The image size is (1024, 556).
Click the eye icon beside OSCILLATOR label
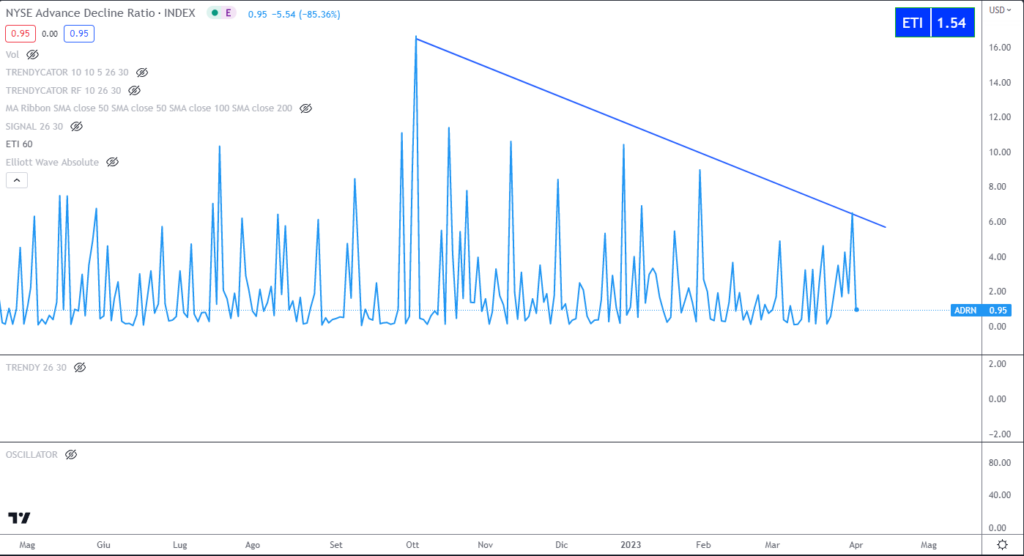(71, 454)
